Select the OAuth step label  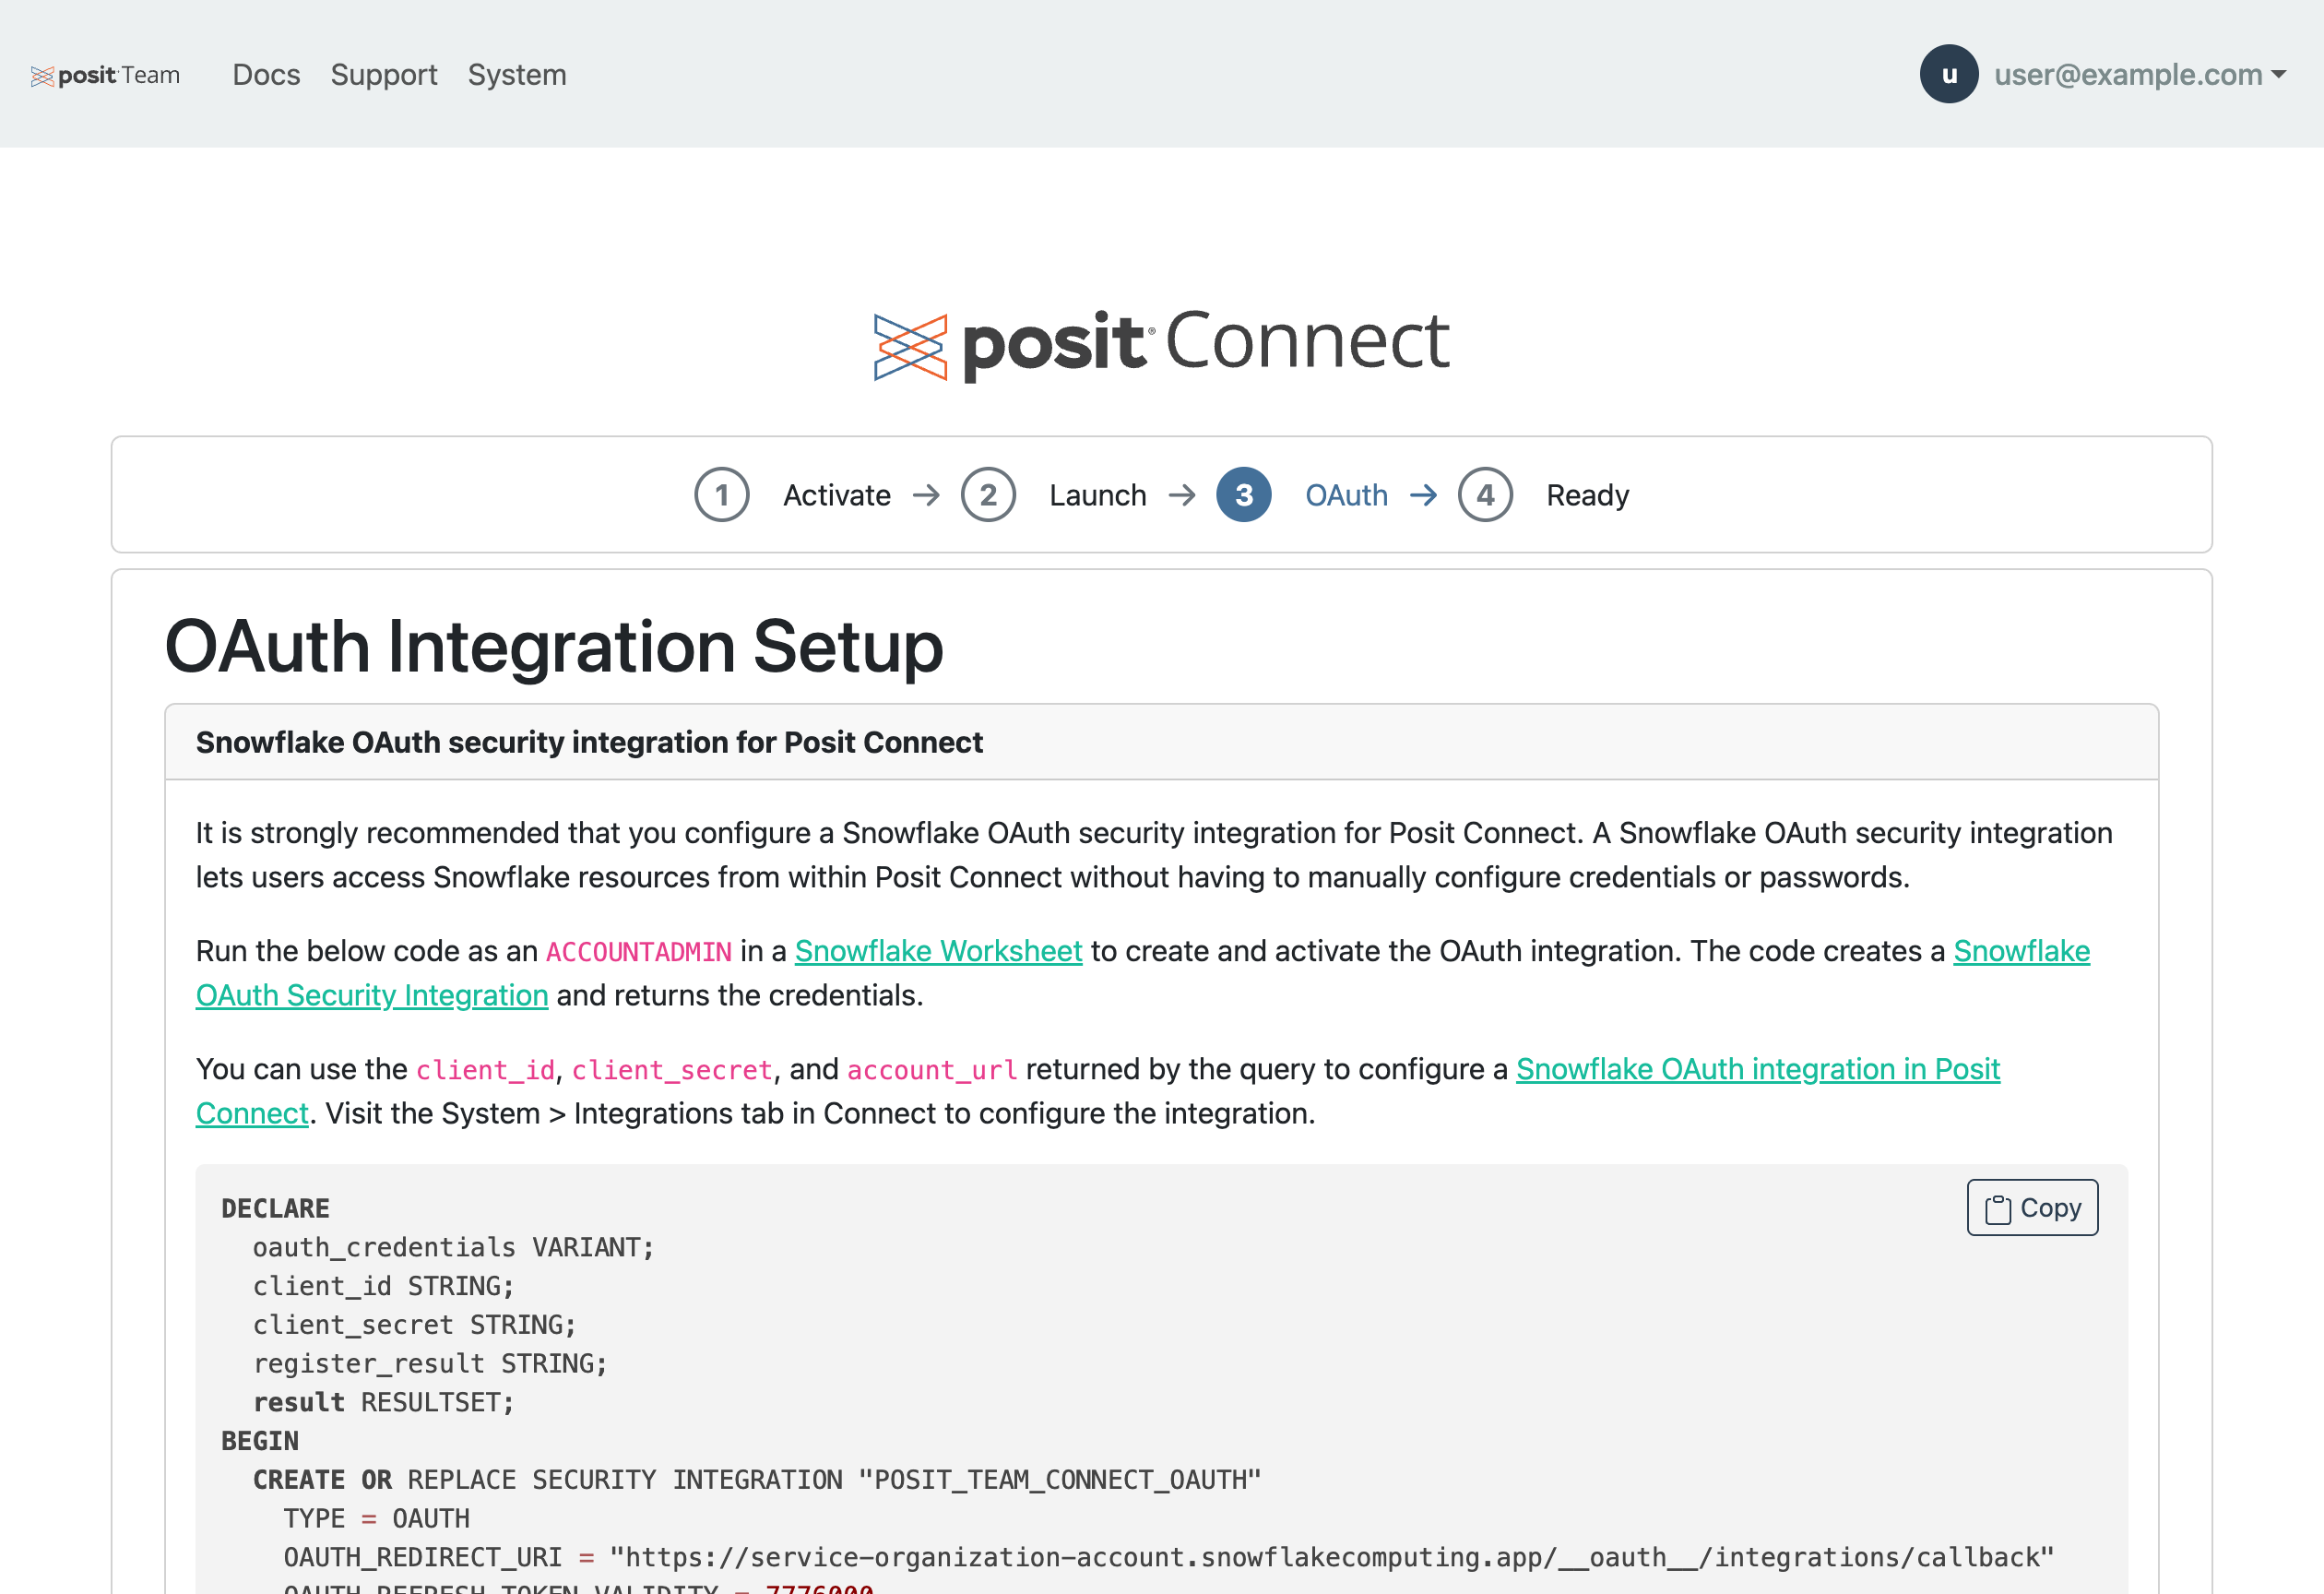tap(1346, 495)
